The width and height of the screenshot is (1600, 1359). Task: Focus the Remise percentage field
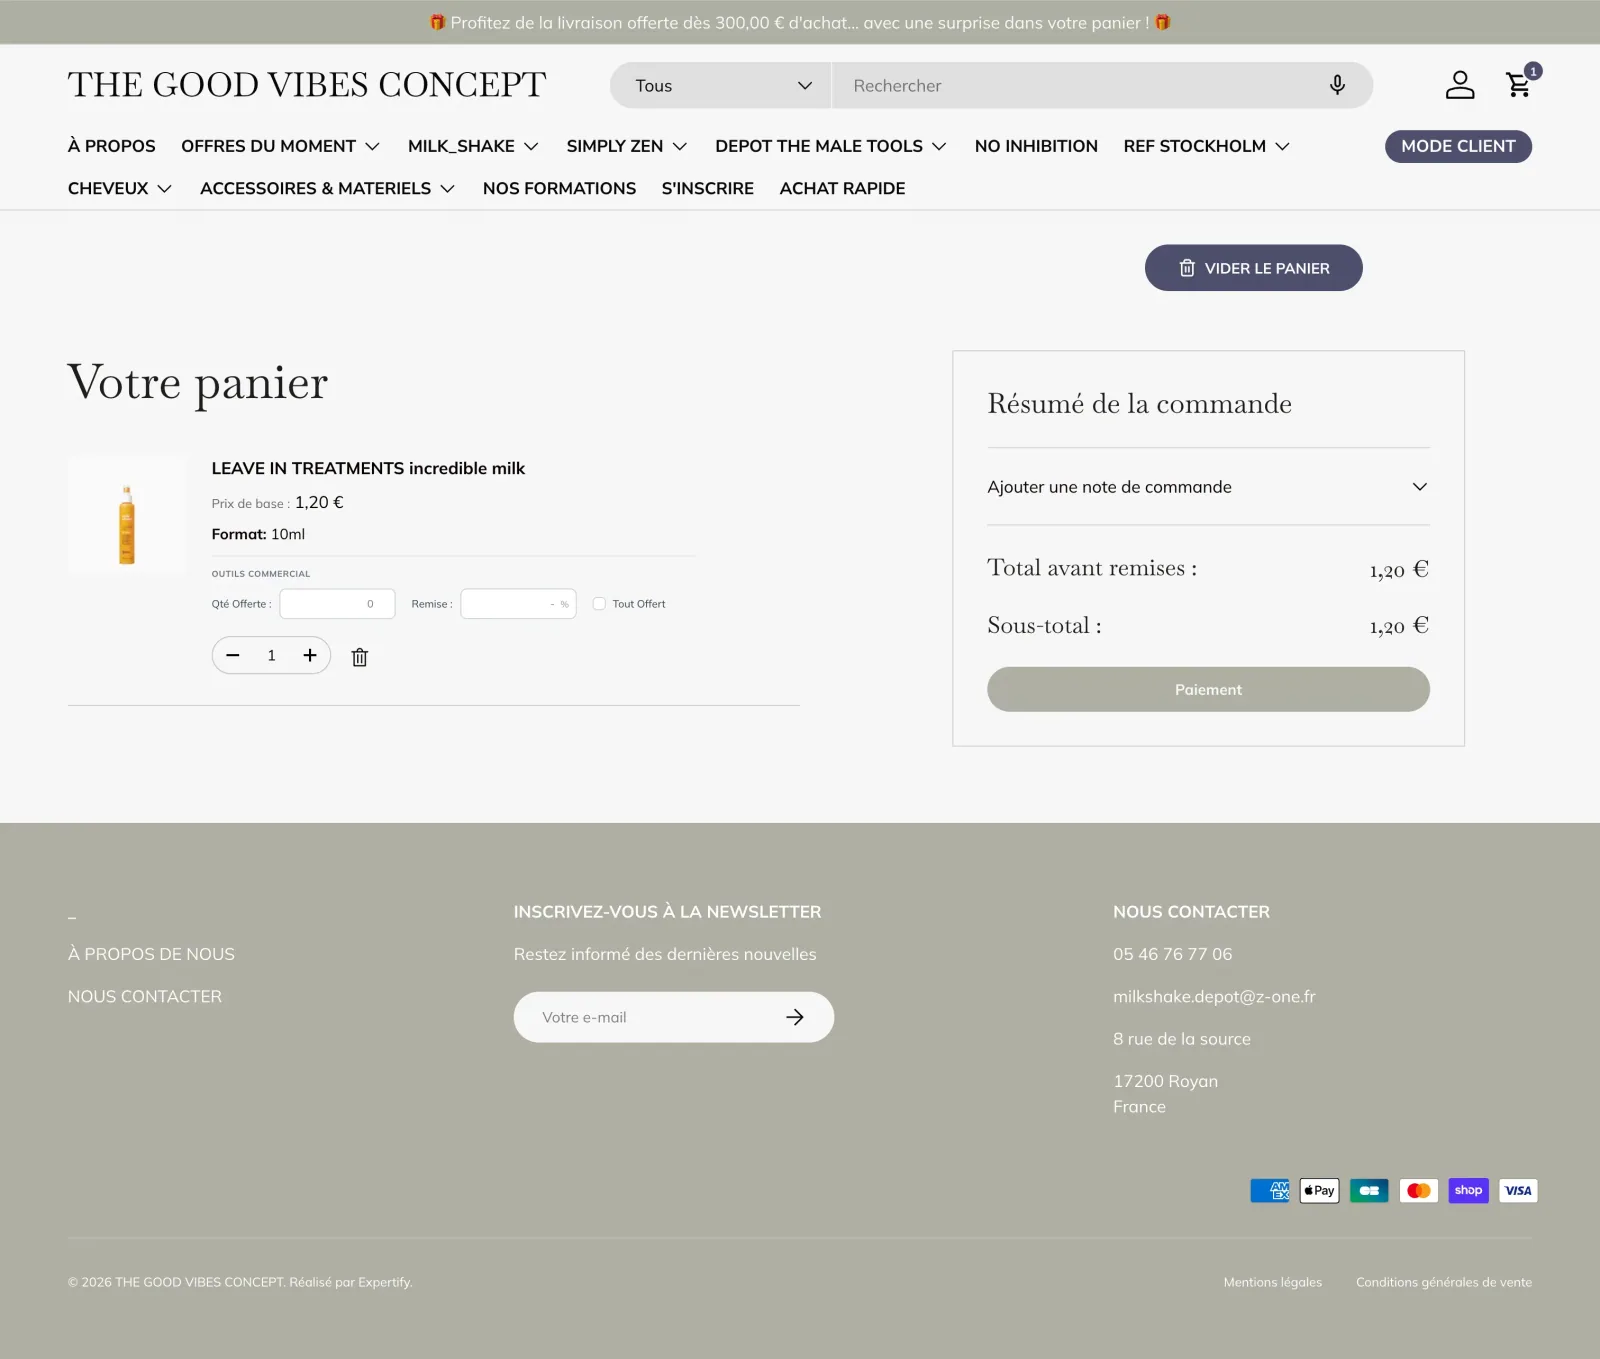pos(518,604)
